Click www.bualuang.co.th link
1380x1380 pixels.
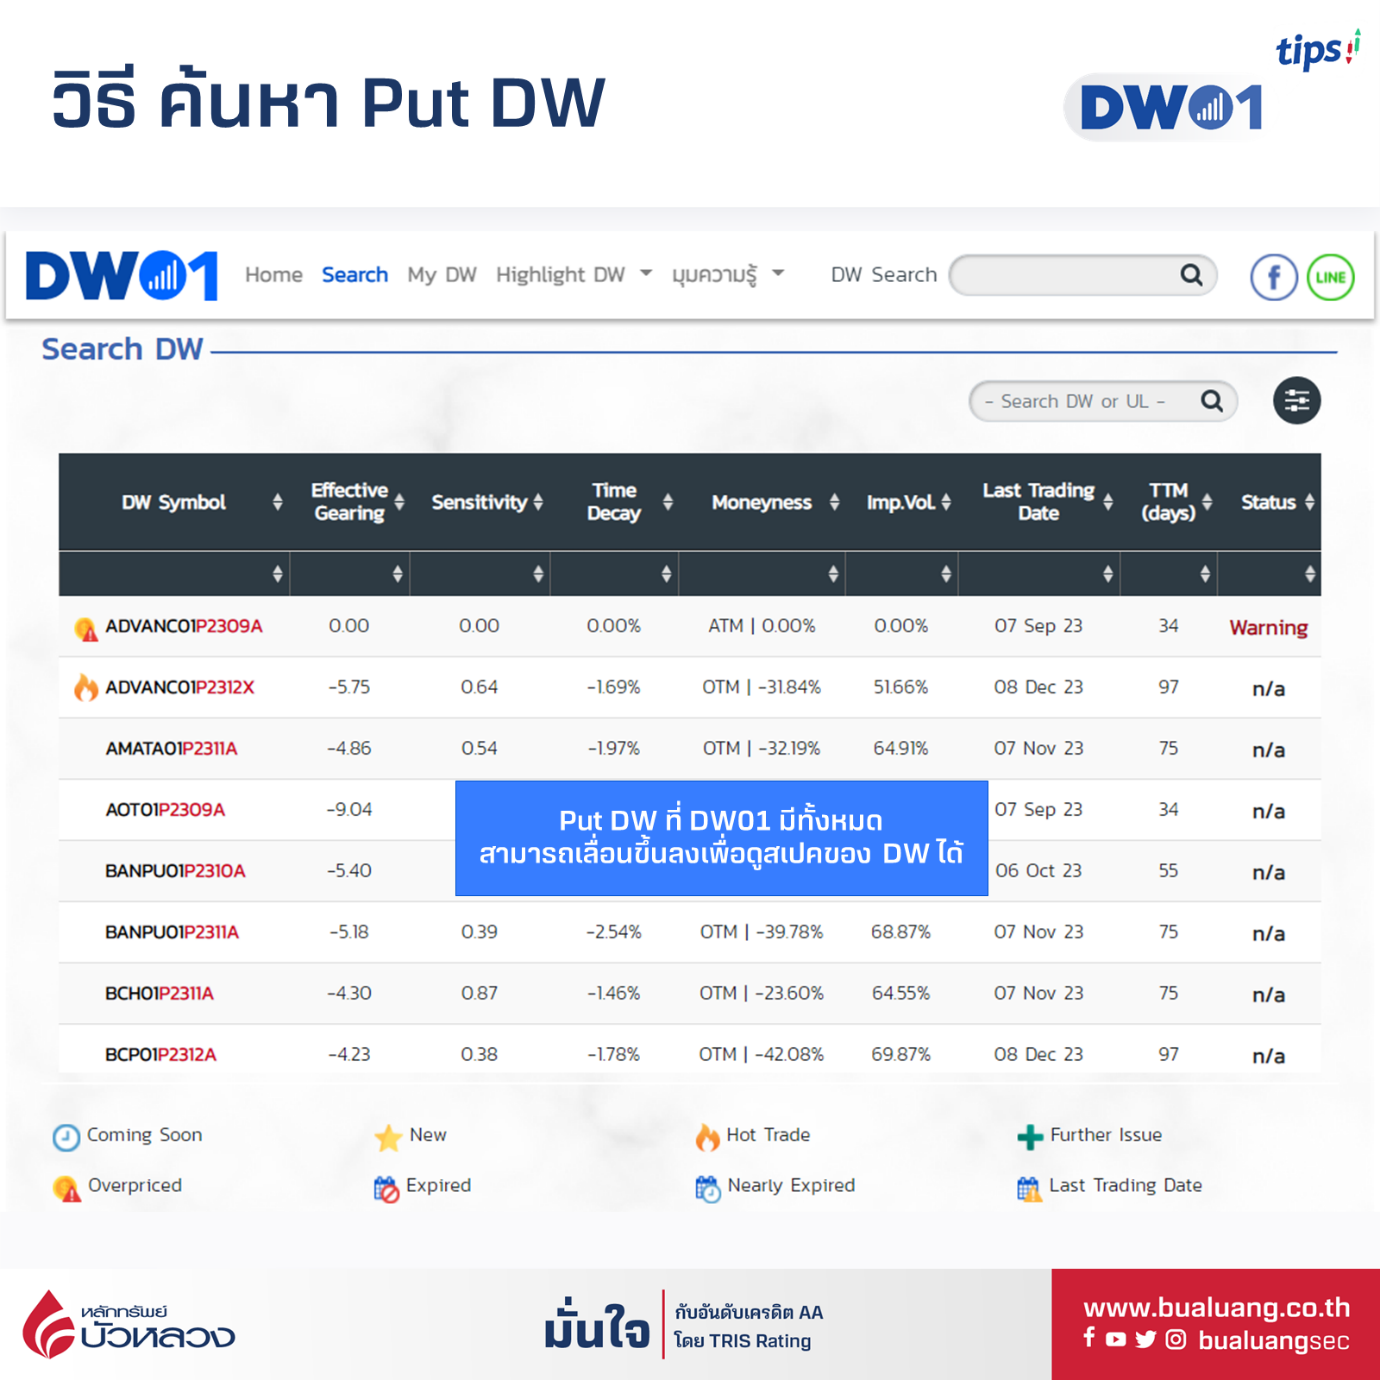pos(1216,1307)
